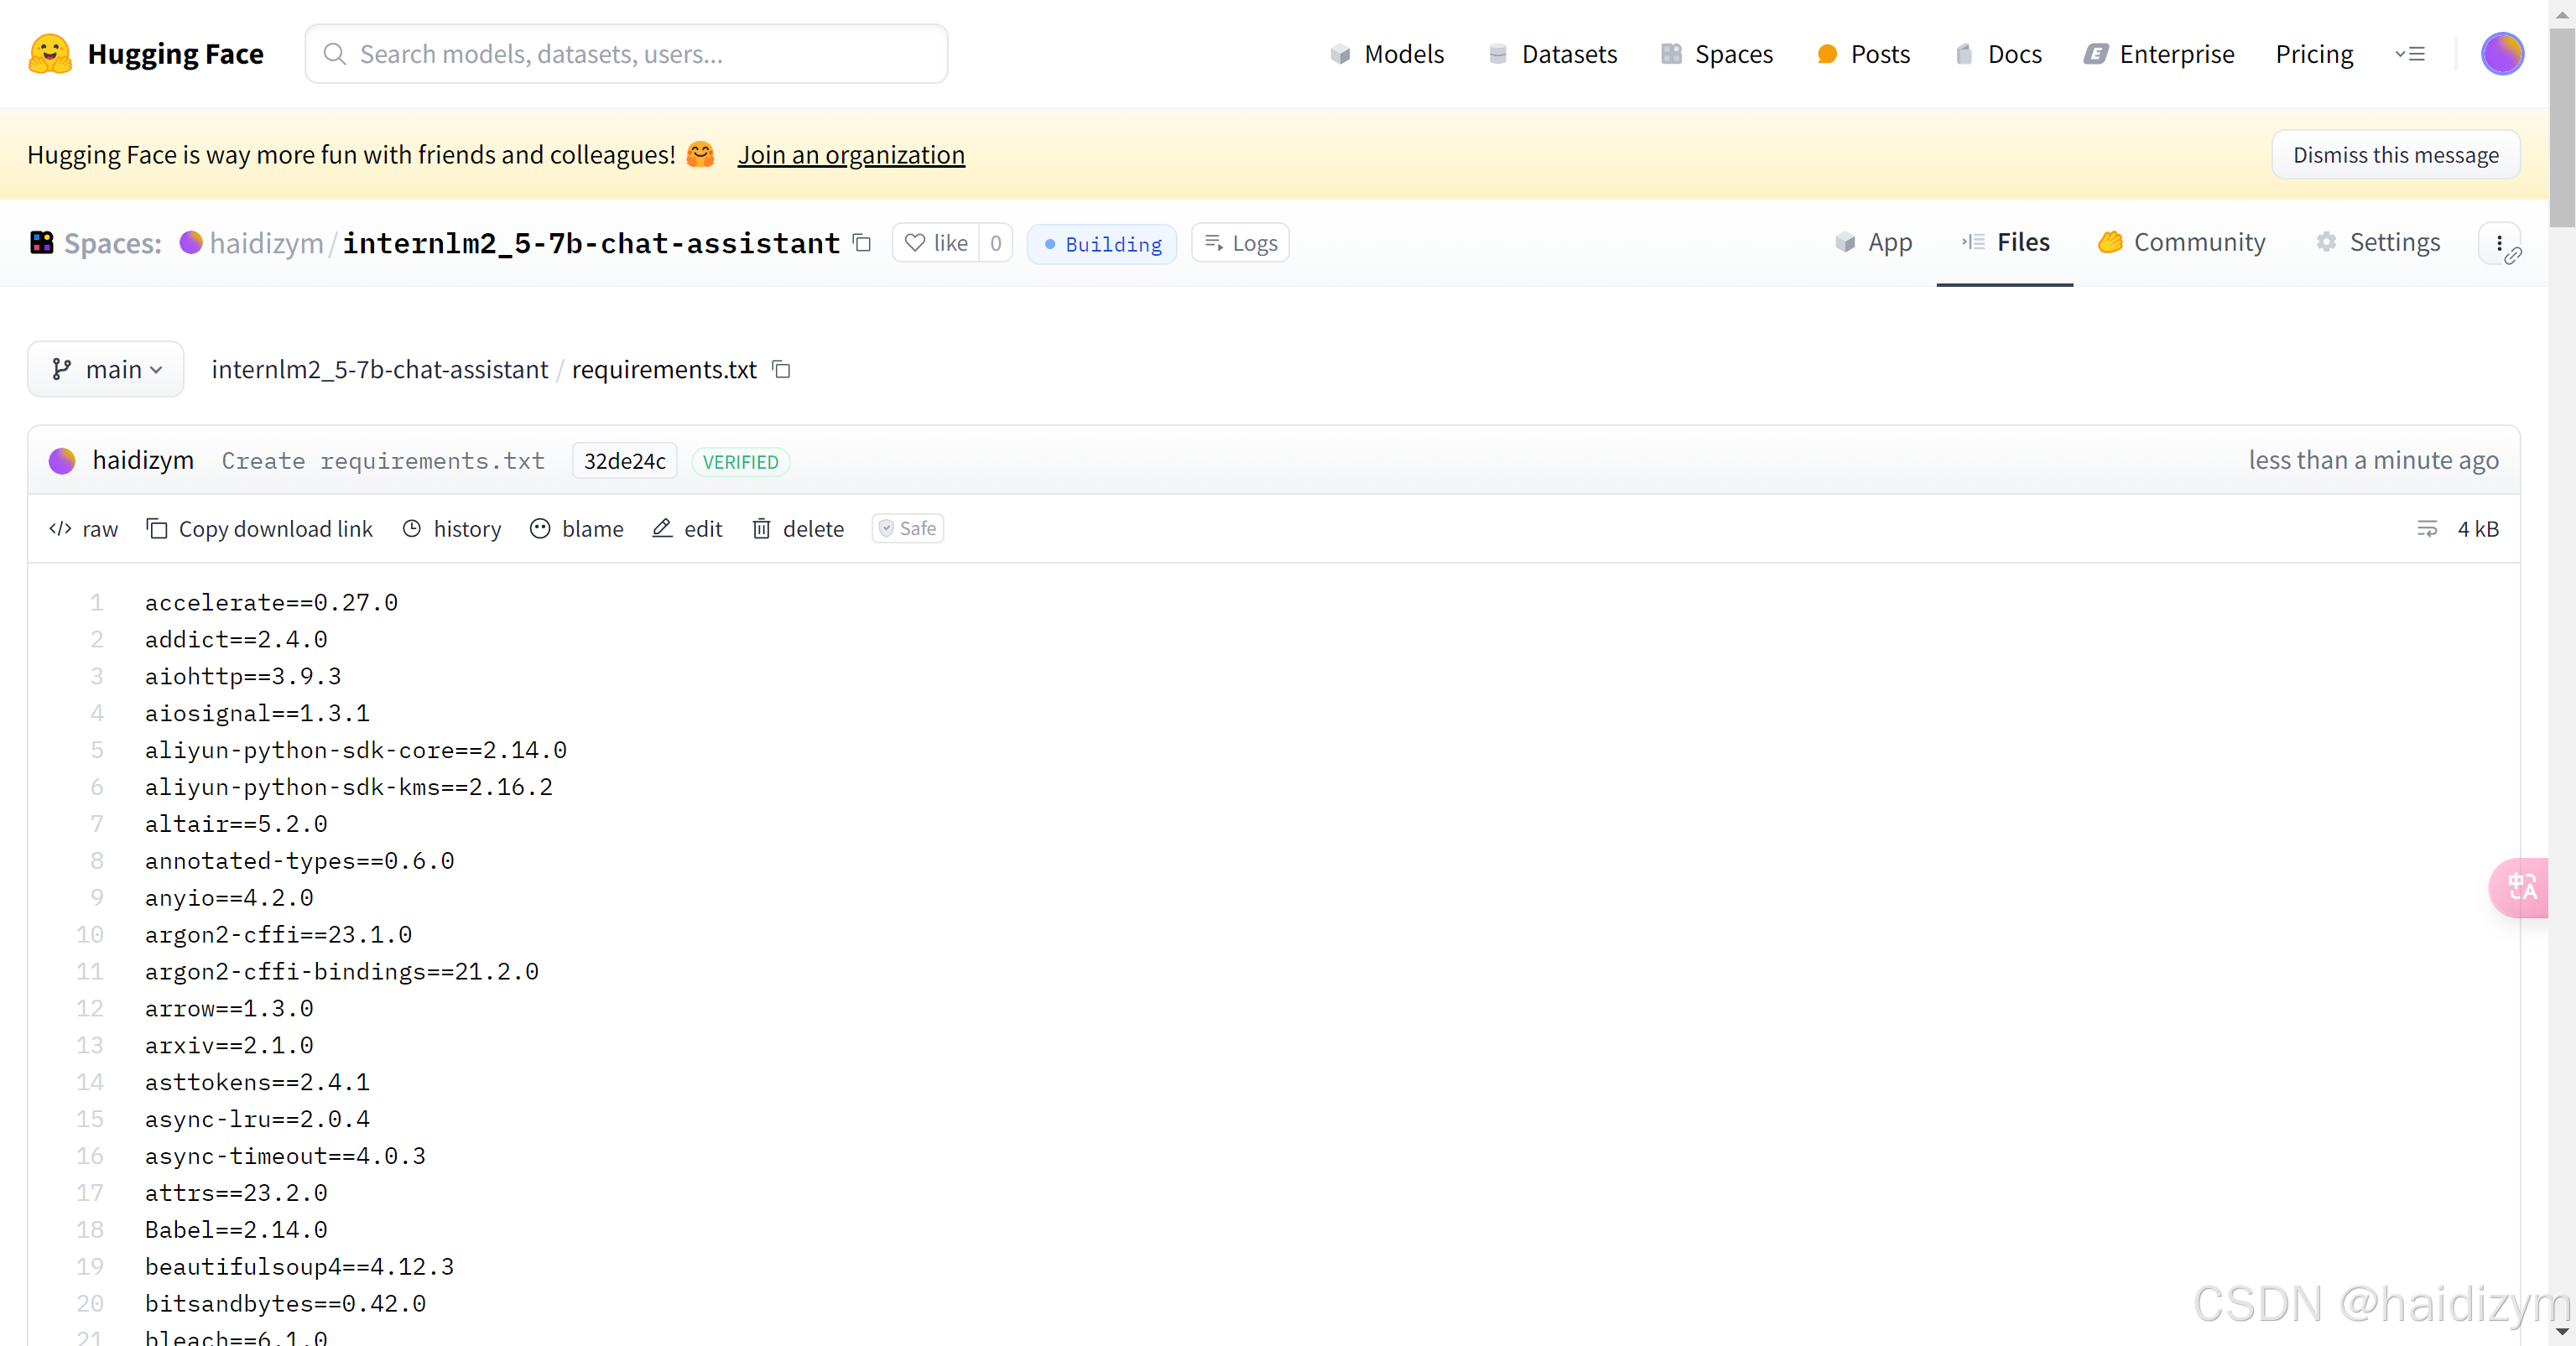View the raw file

83,529
